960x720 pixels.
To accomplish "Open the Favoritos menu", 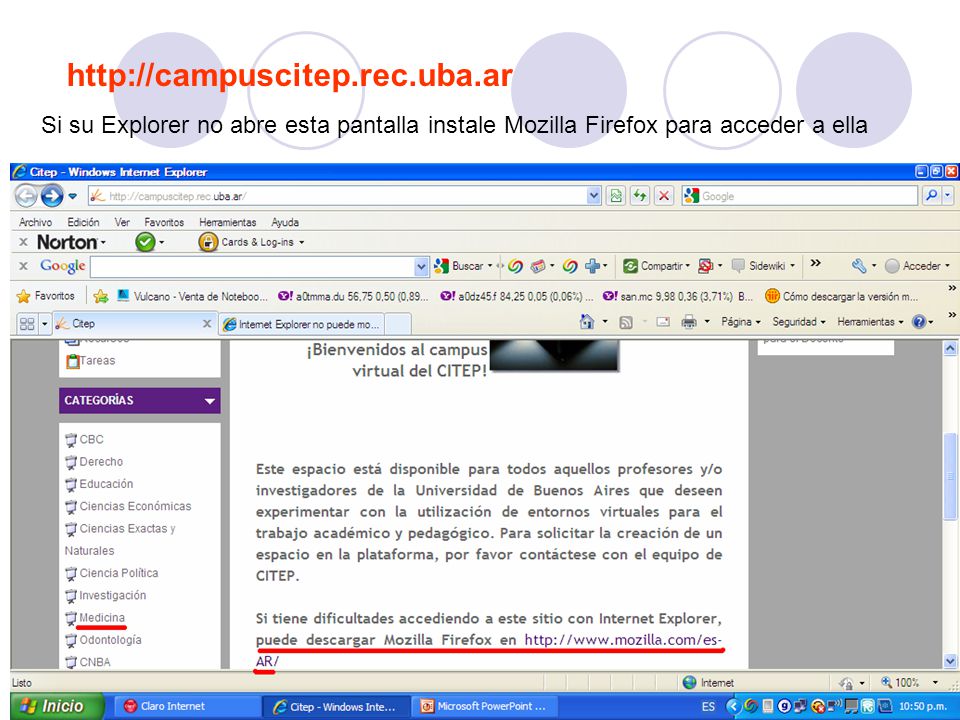I will (164, 222).
